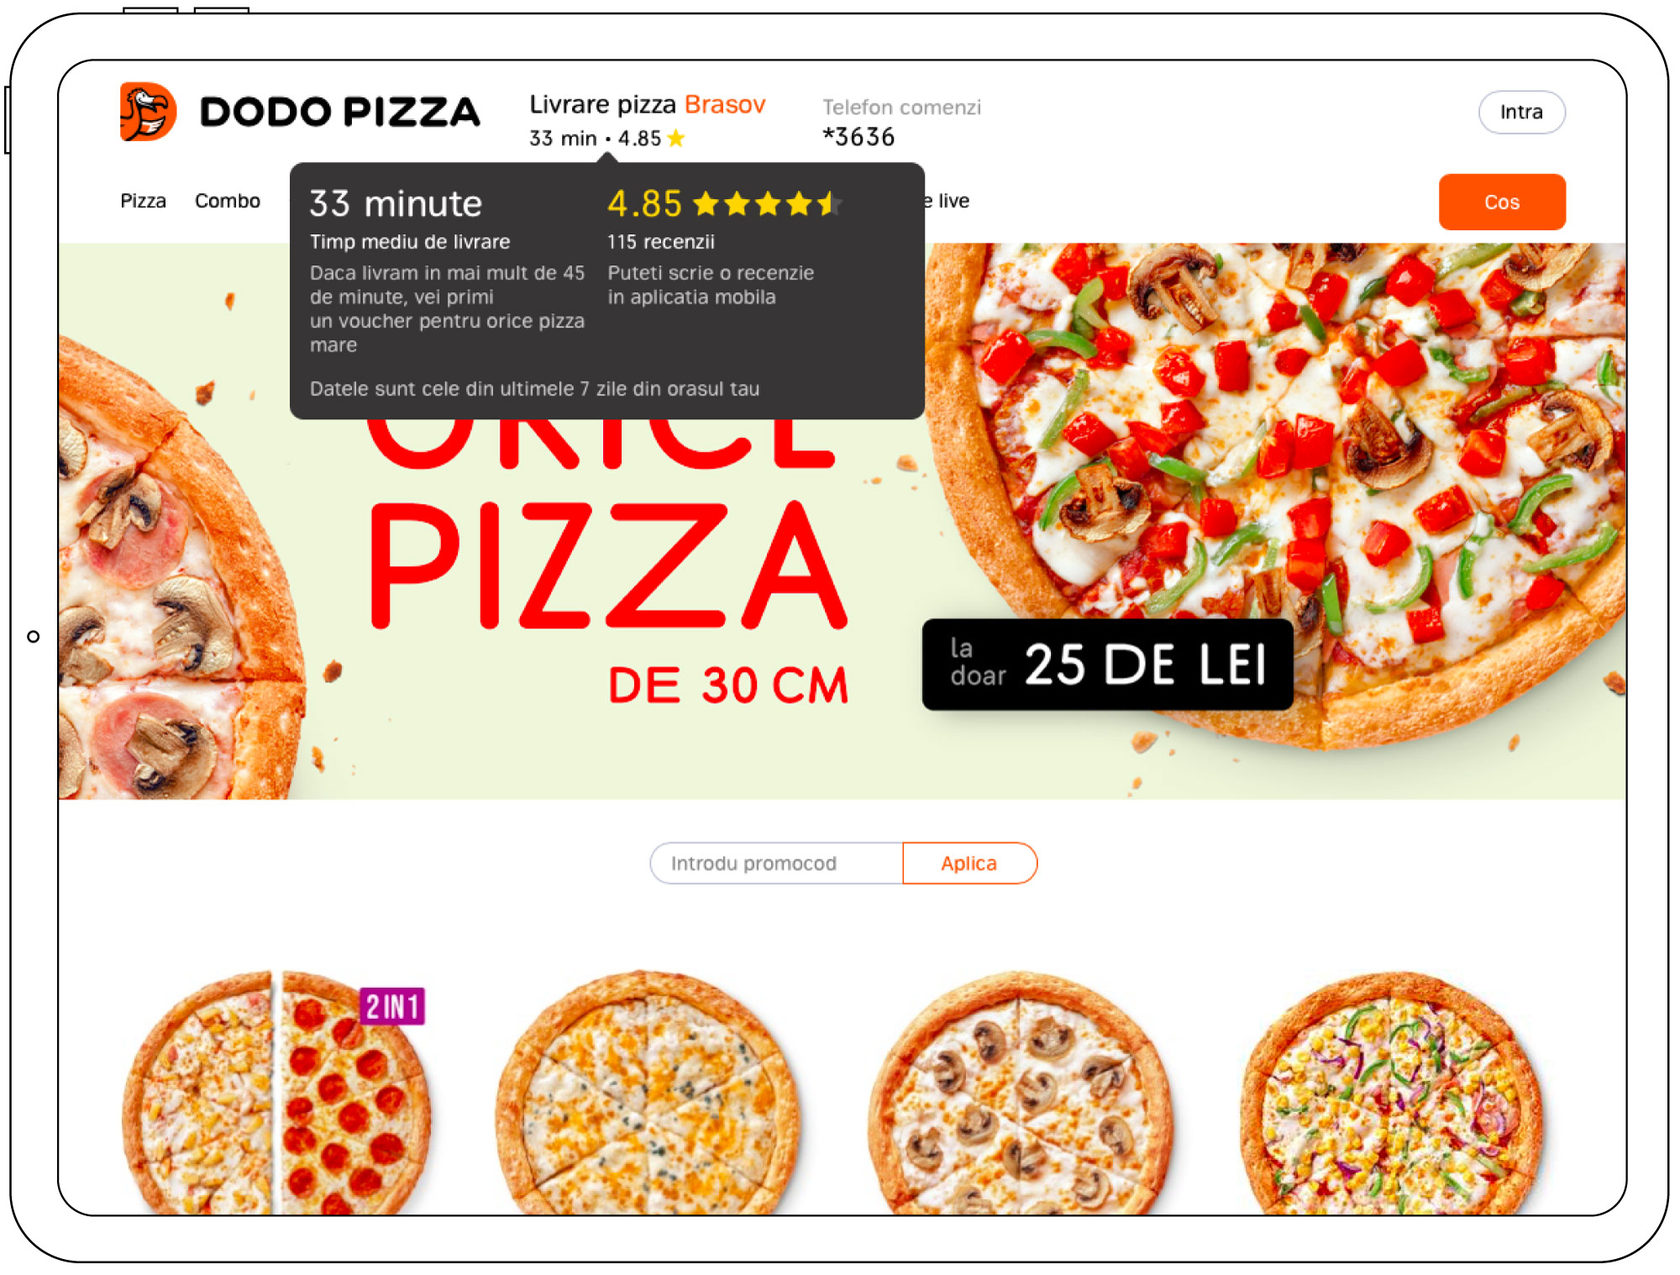This screenshot has height=1275, width=1680.
Task: Select the corn and vegetable pizza thumbnail
Action: (x=1393, y=1092)
